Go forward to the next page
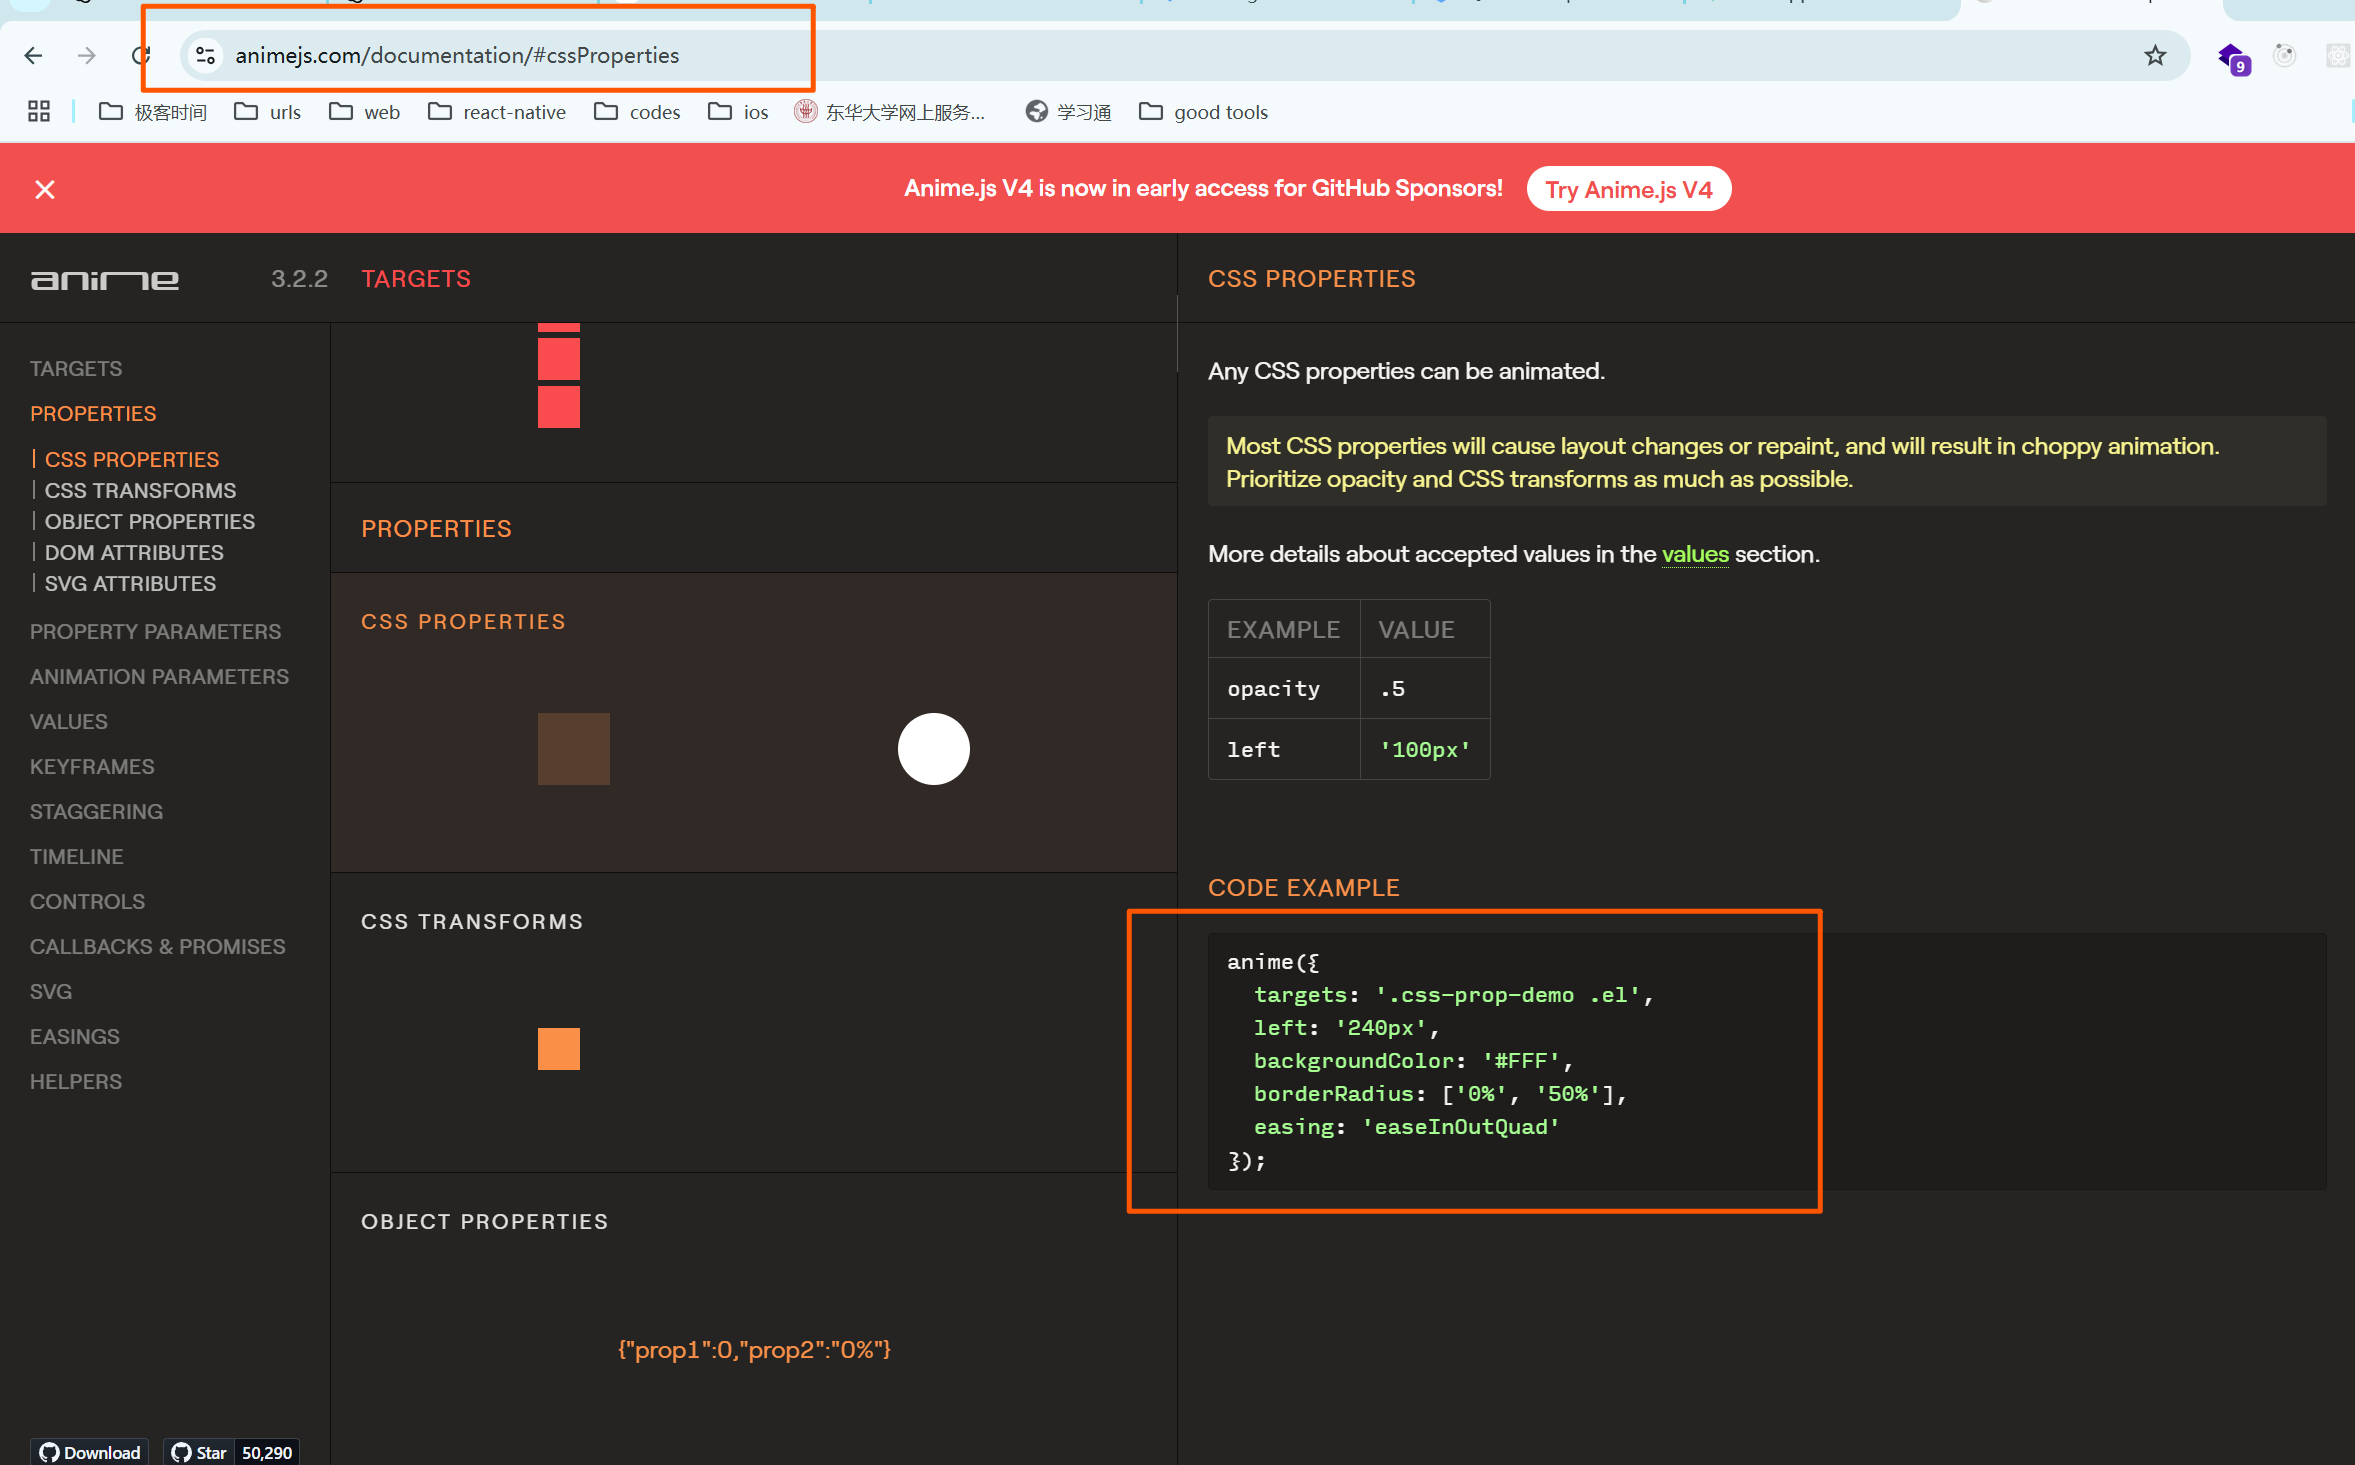Image resolution: width=2355 pixels, height=1465 pixels. [87, 56]
